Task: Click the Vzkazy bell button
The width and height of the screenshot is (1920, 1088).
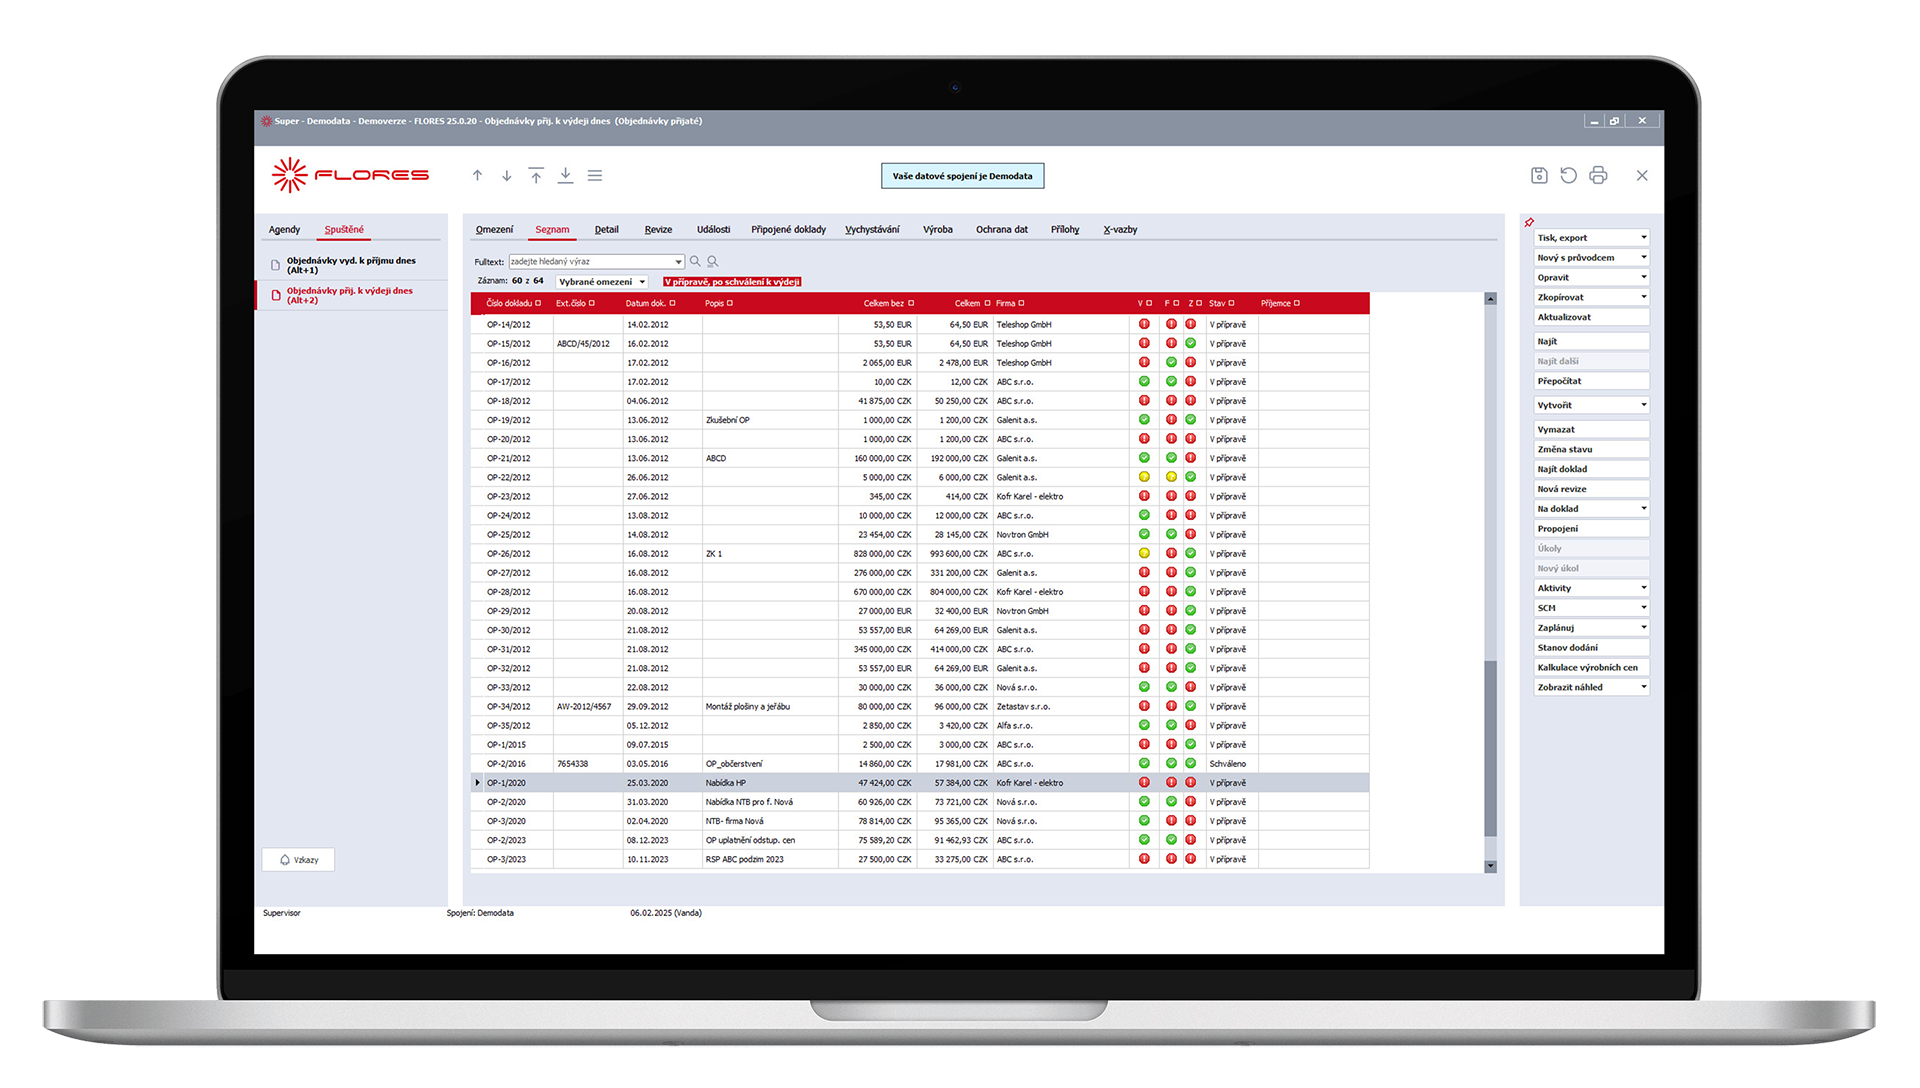Action: 299,860
